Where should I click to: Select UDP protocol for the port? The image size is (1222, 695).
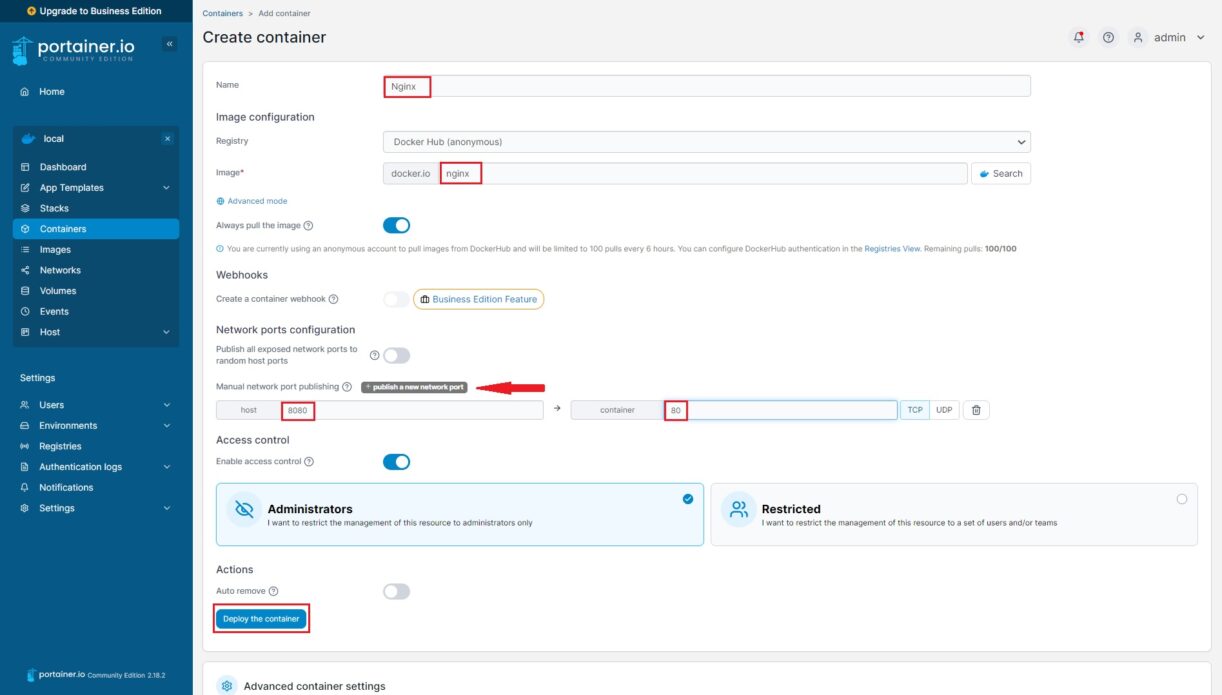point(944,410)
